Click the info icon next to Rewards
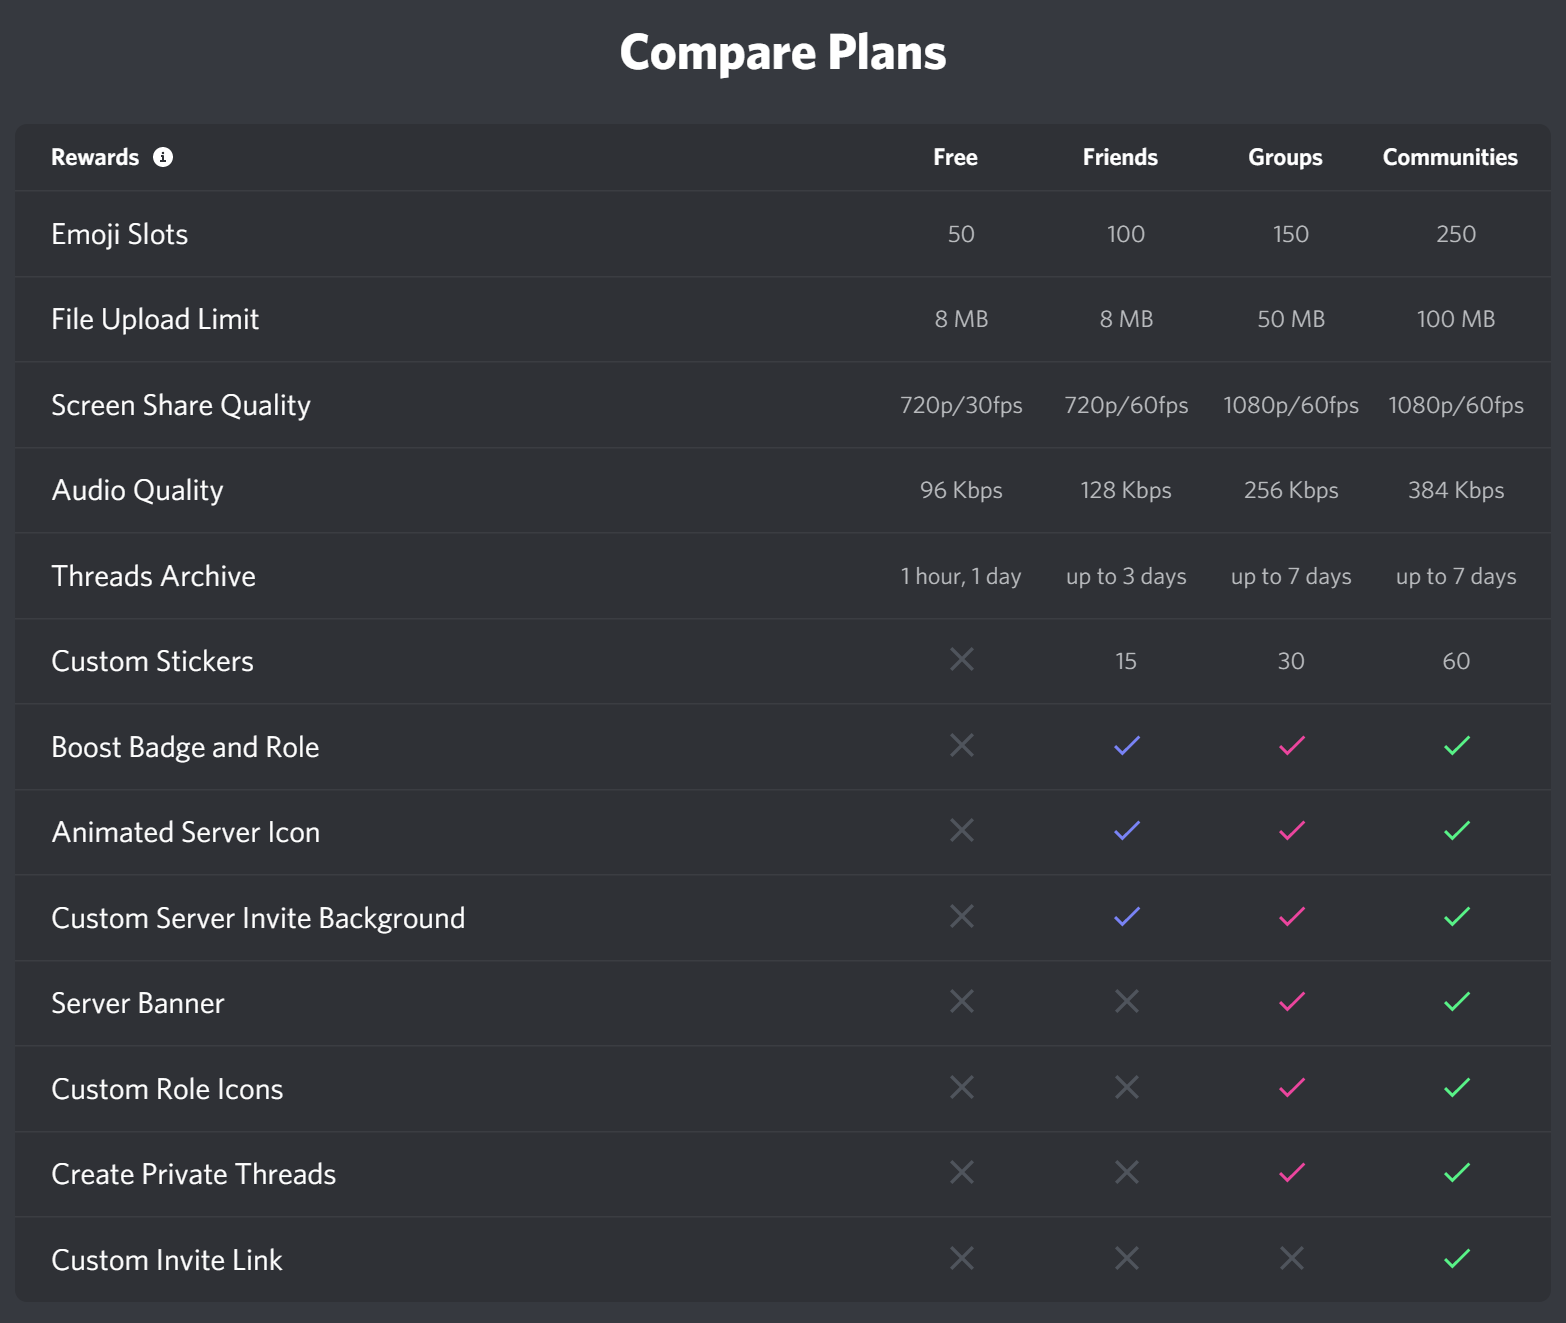The width and height of the screenshot is (1566, 1323). [x=164, y=157]
